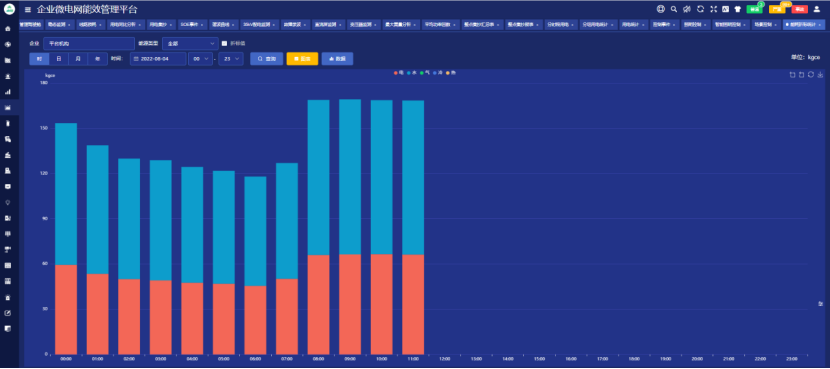The height and width of the screenshot is (369, 830).
Task: Mute alarms with the speaker icon
Action: (x=687, y=9)
